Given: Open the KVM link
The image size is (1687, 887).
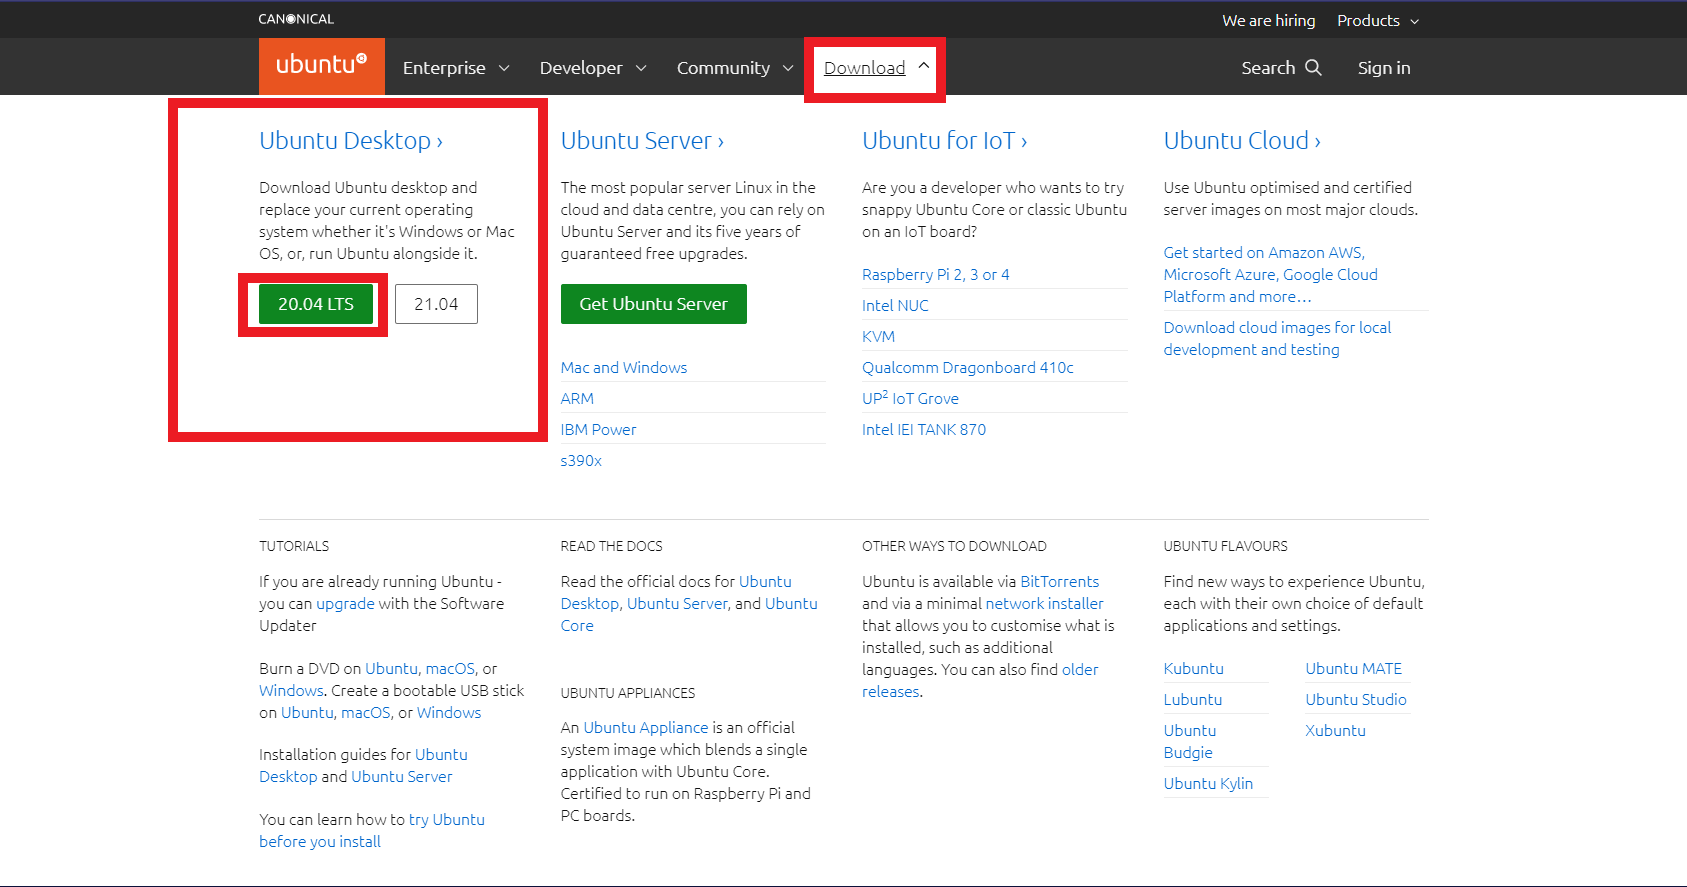Looking at the screenshot, I should (878, 337).
